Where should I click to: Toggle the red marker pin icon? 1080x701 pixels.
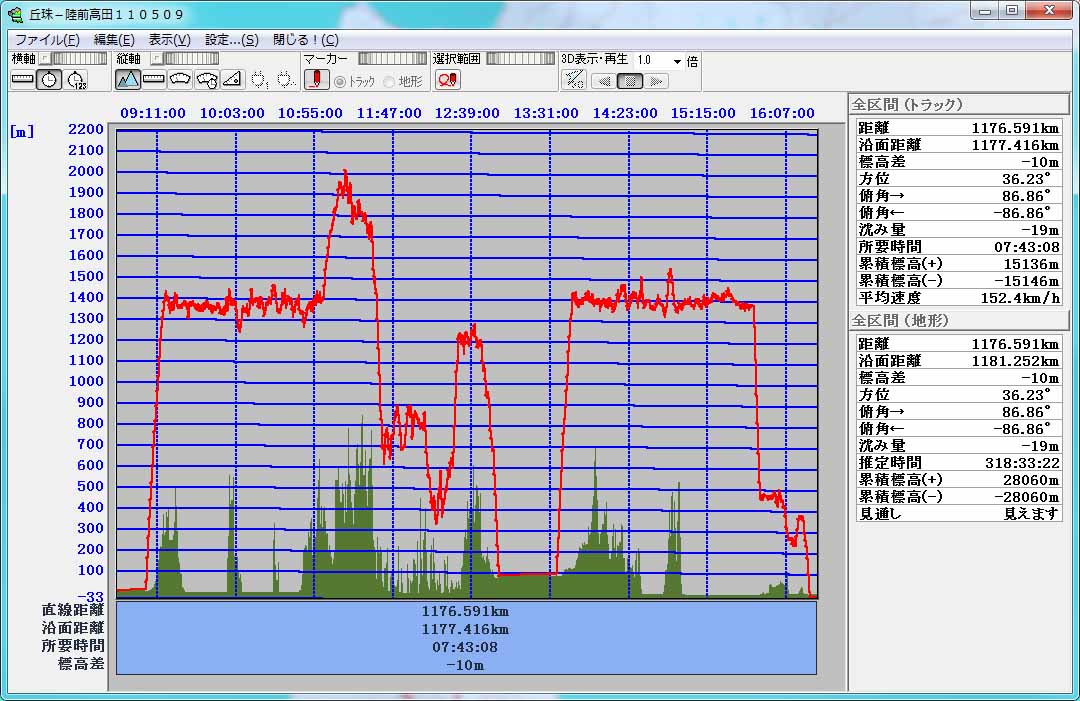(316, 79)
